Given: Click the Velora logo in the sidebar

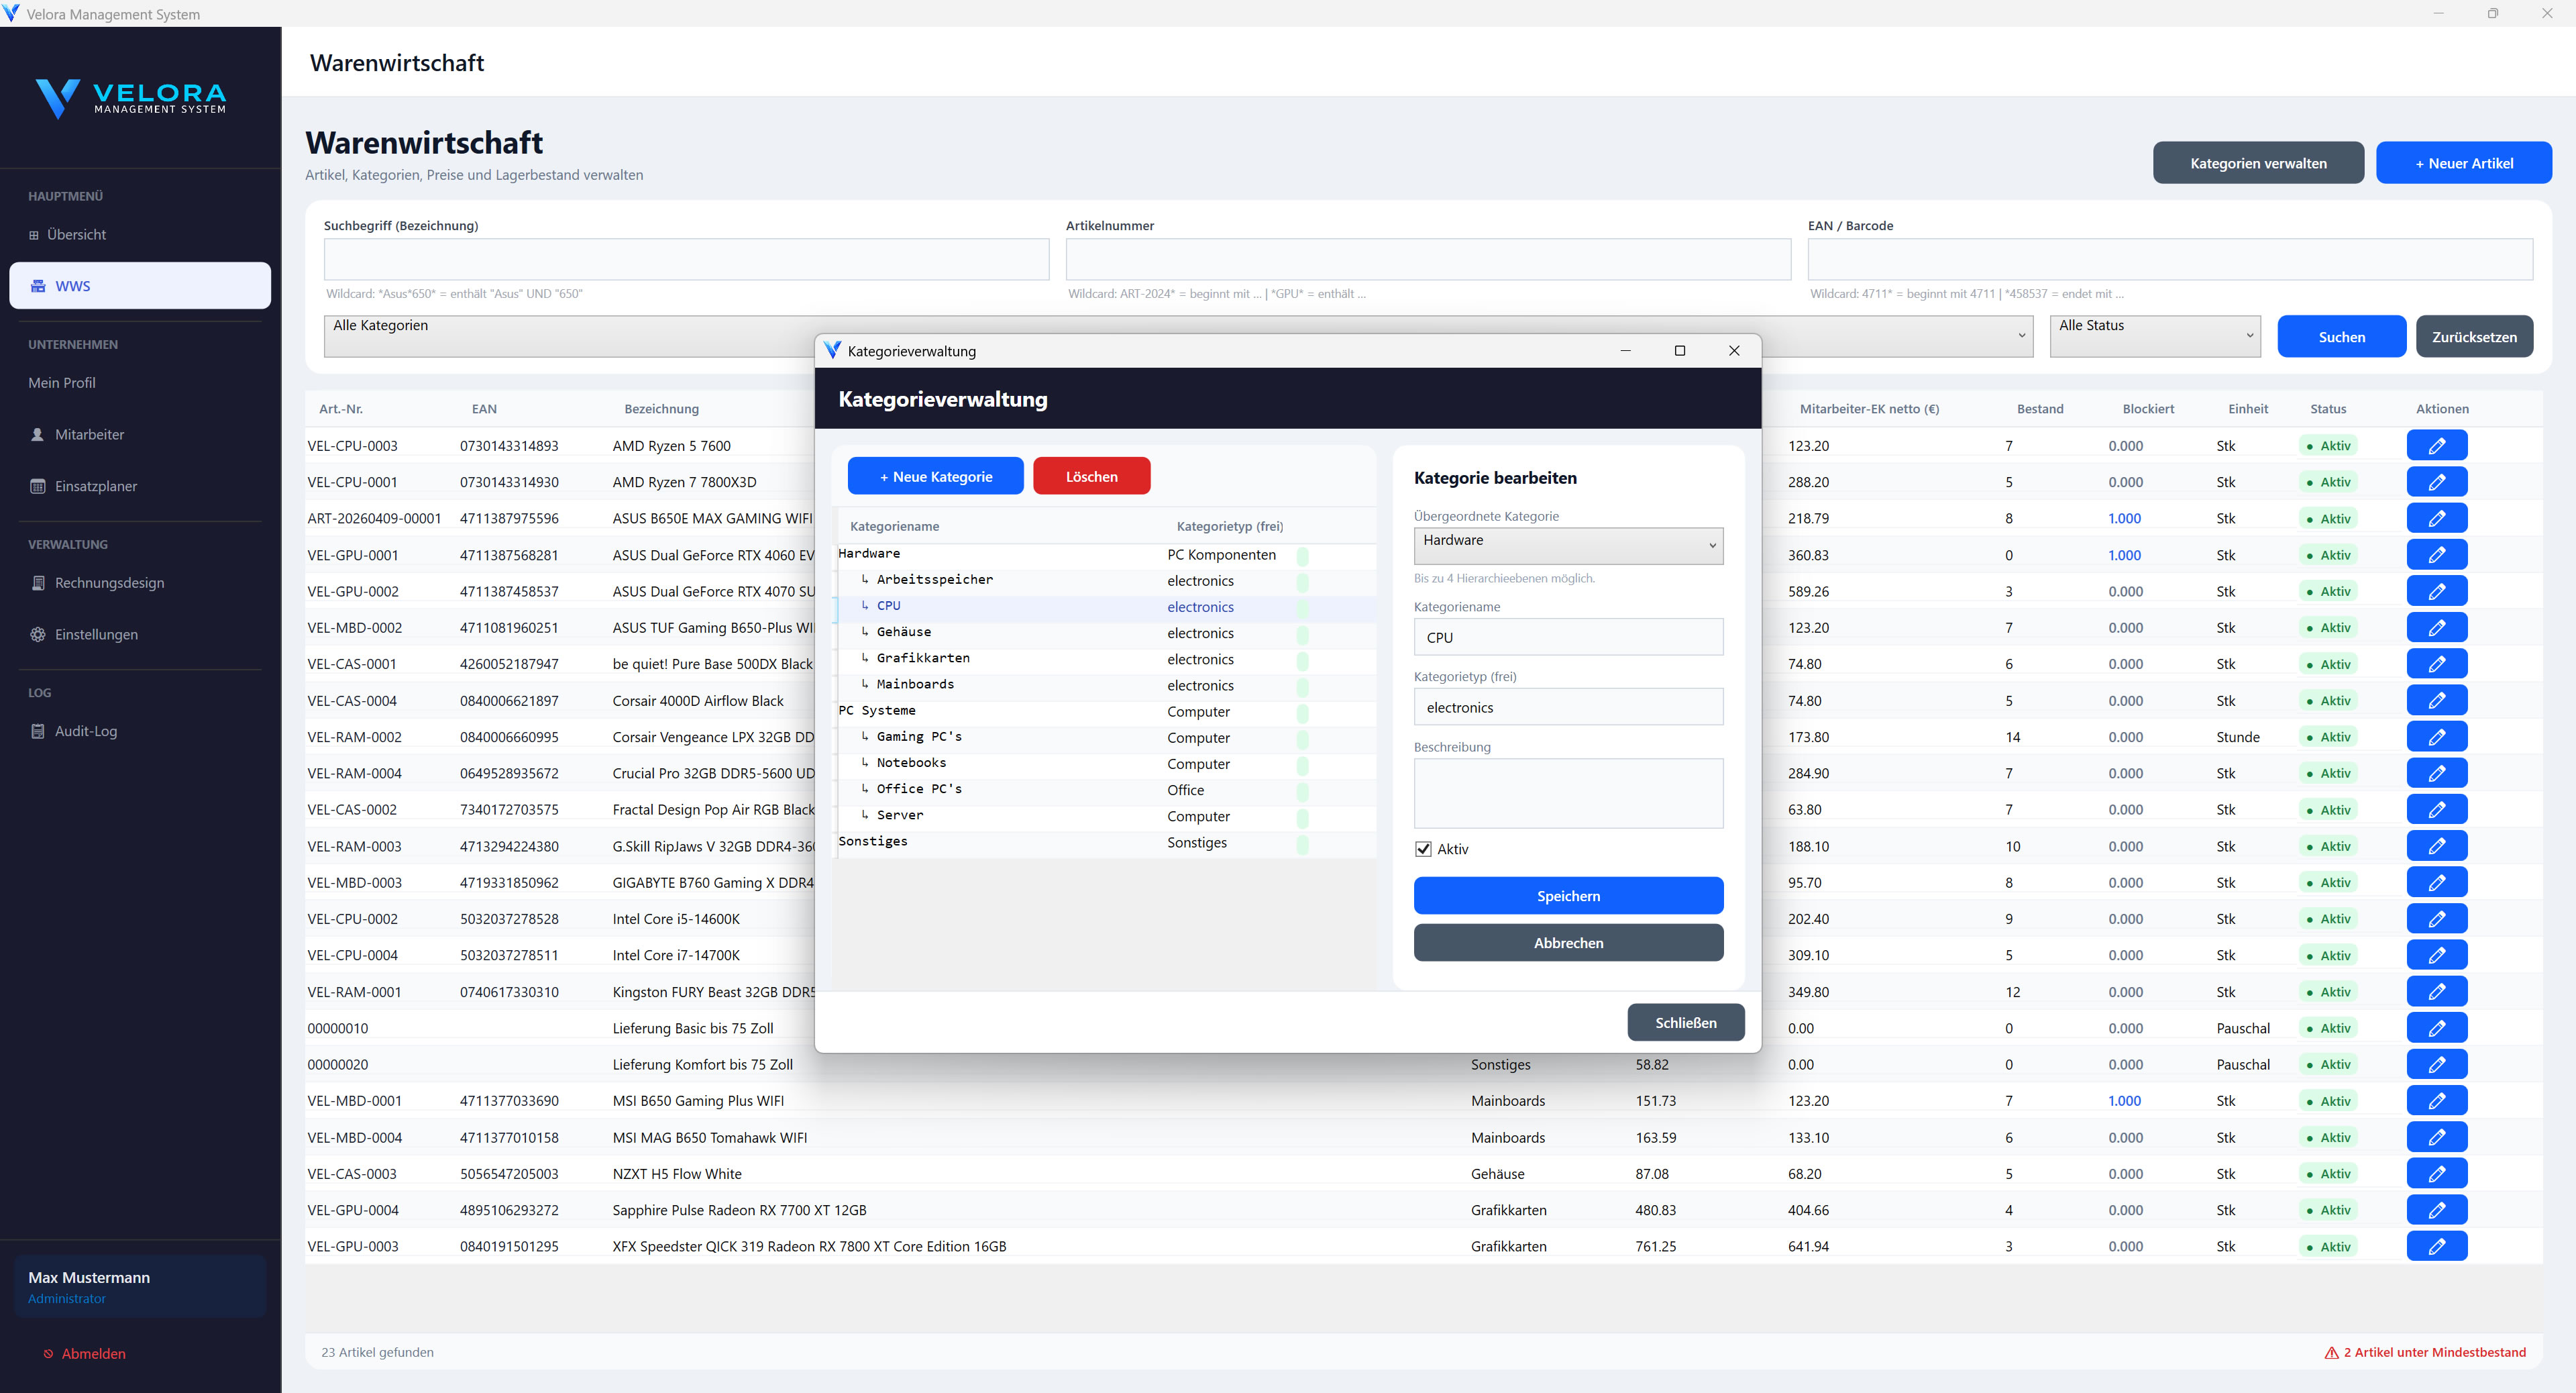Looking at the screenshot, I should 131,98.
